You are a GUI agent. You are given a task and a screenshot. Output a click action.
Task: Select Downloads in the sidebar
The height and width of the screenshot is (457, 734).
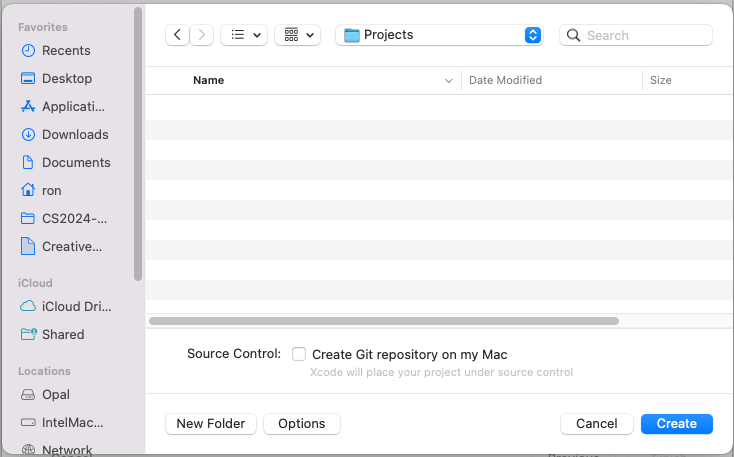(x=74, y=134)
